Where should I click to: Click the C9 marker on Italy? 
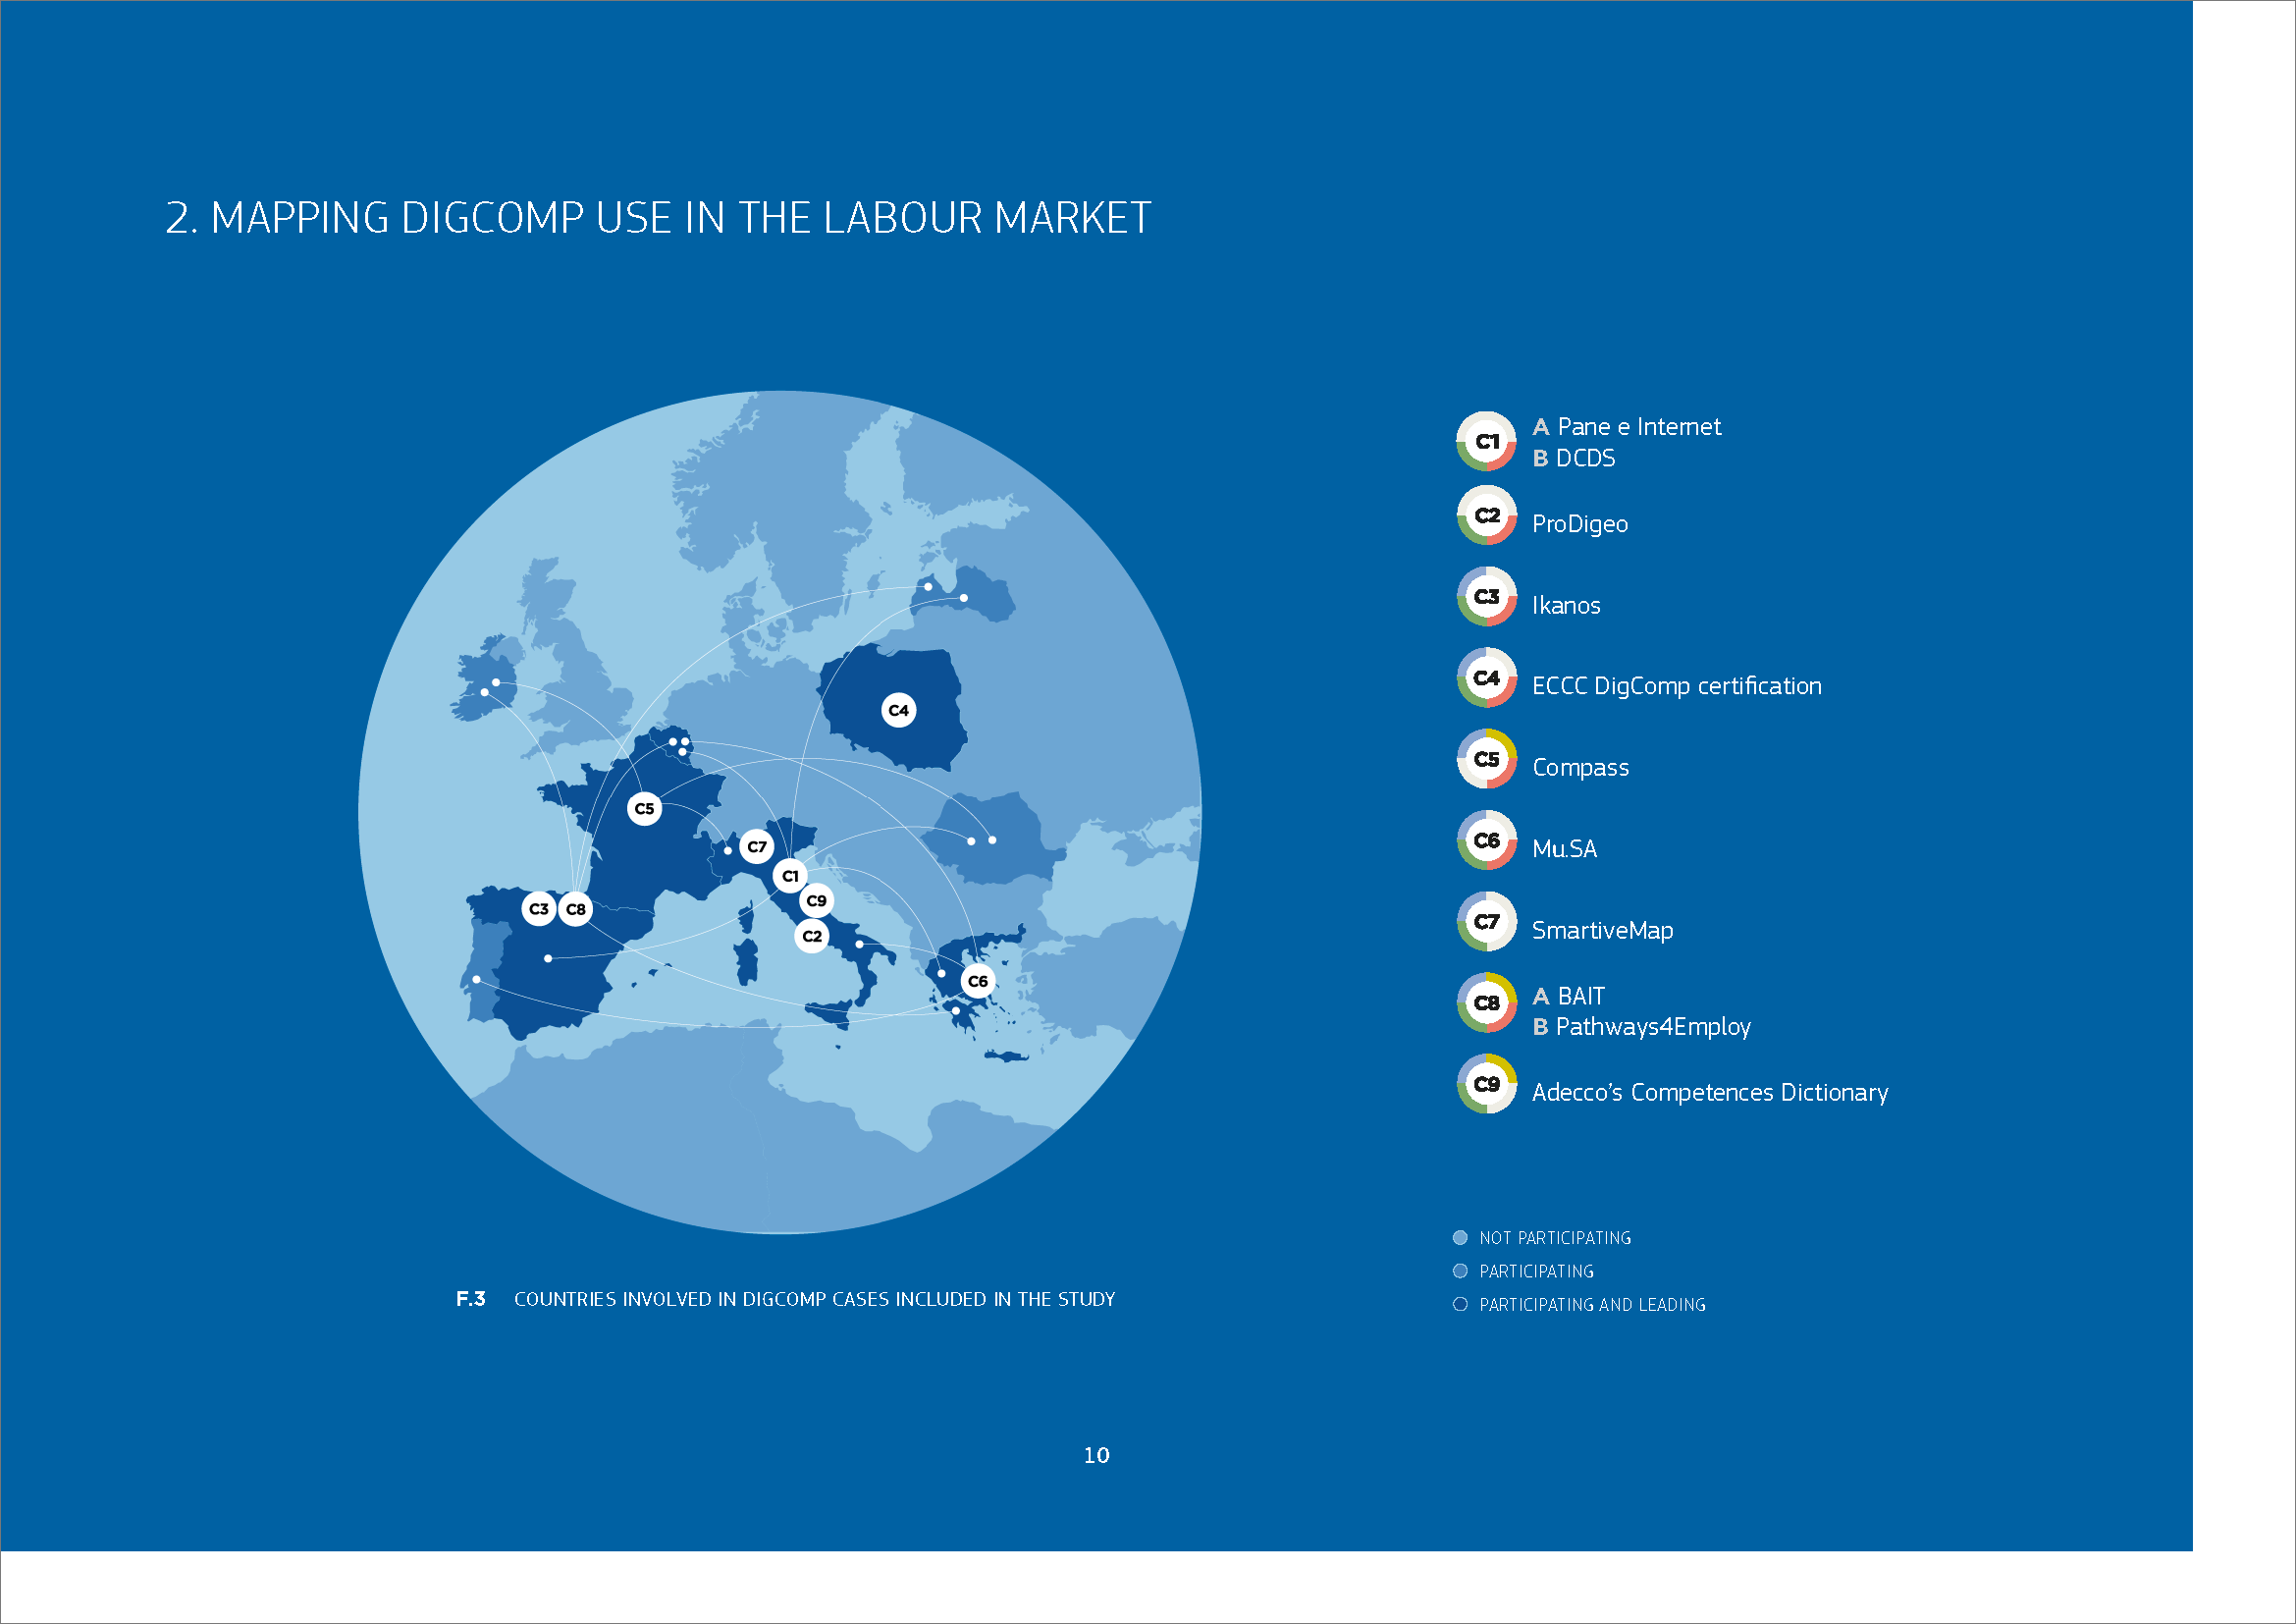coord(817,901)
